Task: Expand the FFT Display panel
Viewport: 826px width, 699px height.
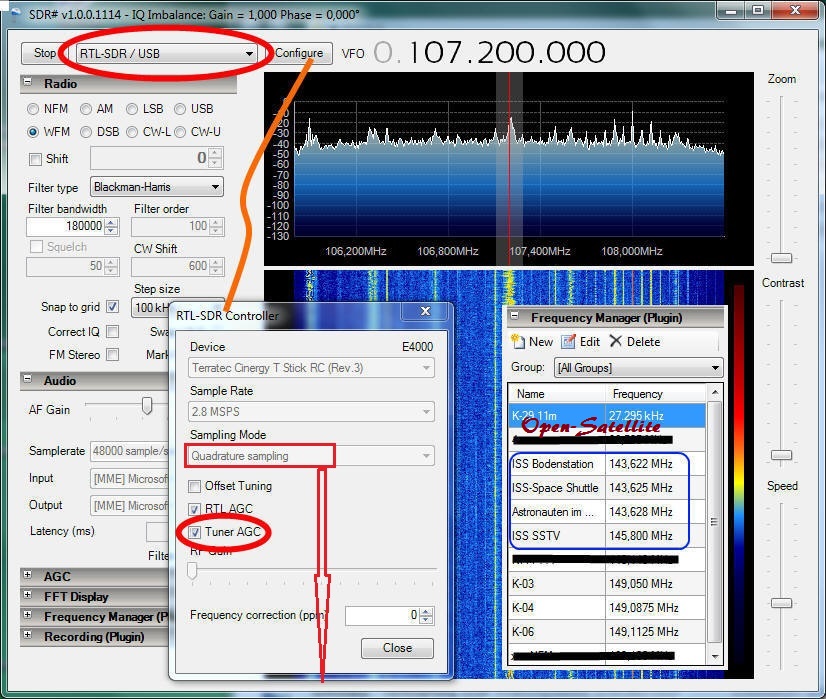Action: (28, 595)
